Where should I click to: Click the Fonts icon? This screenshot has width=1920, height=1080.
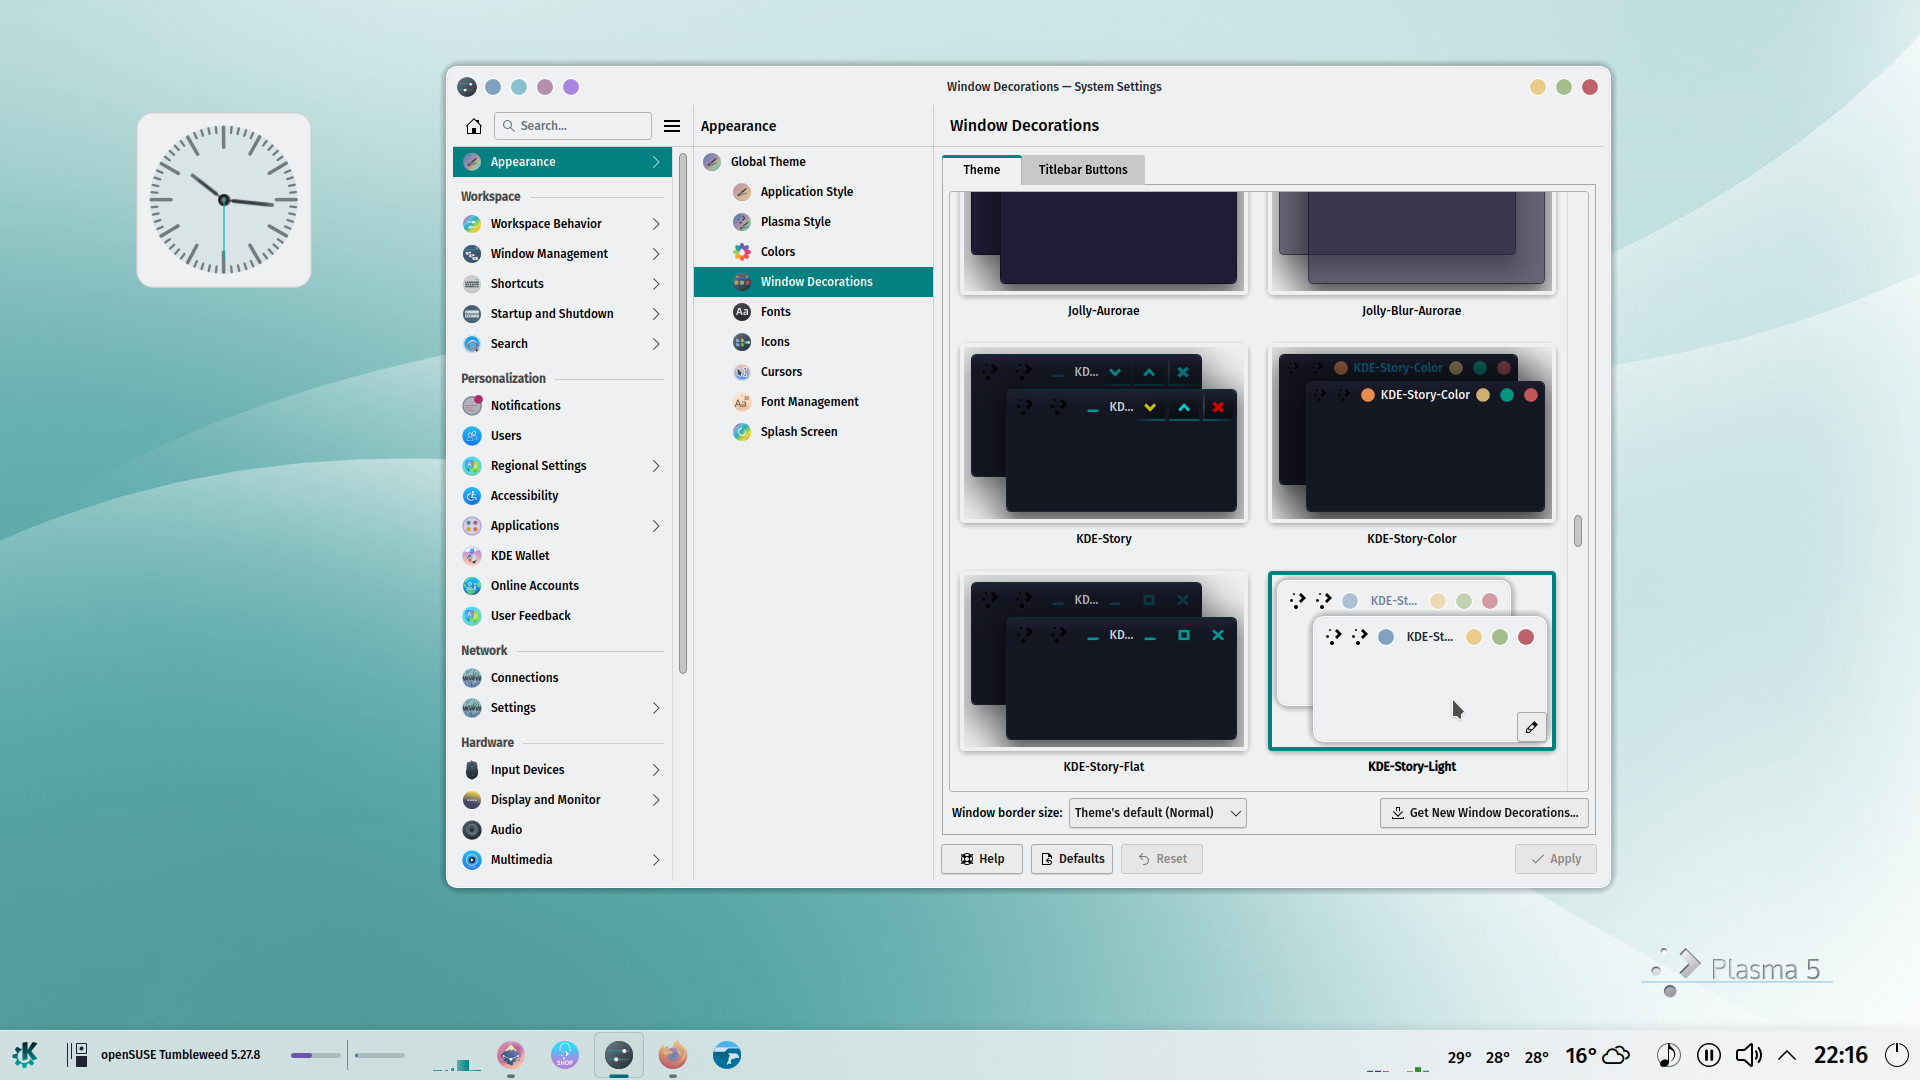[742, 312]
